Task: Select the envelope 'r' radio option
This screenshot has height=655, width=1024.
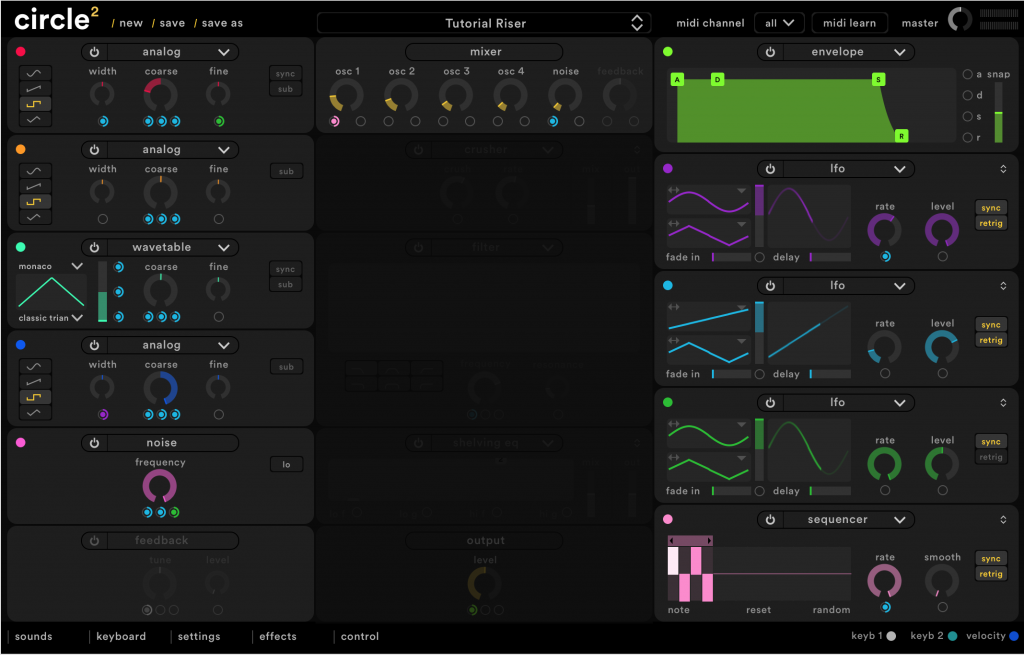Action: pos(968,137)
